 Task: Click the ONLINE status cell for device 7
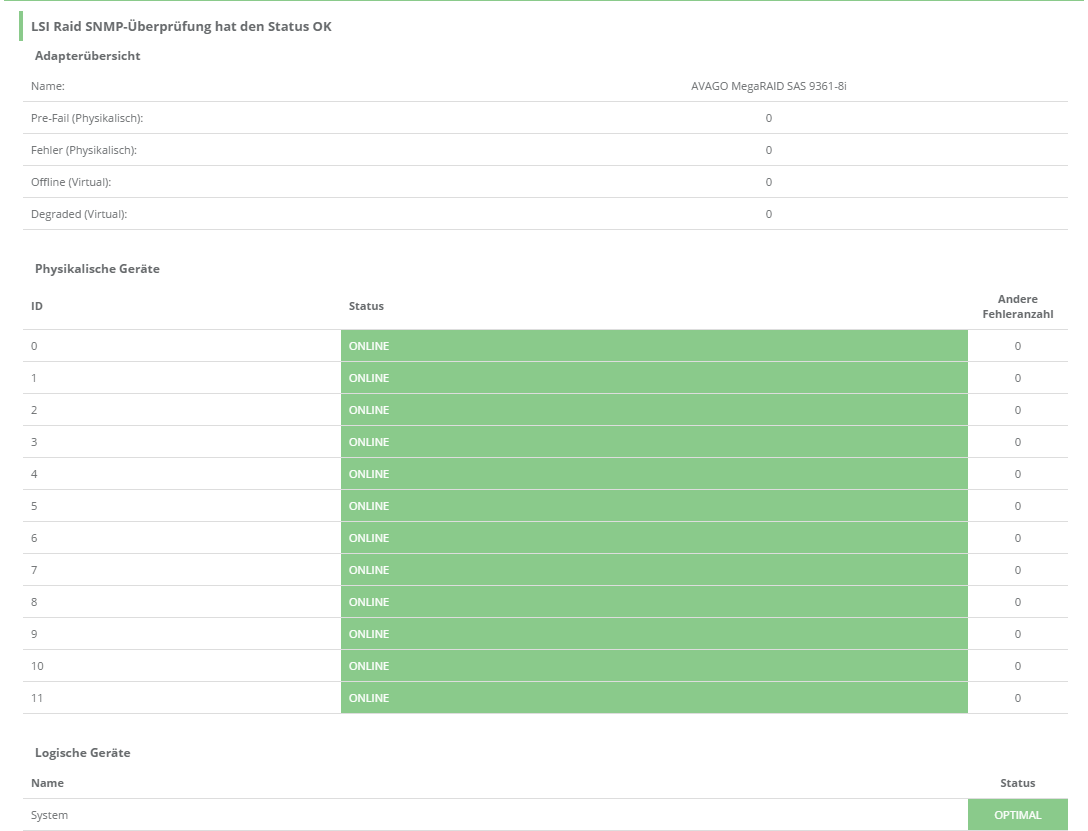[654, 570]
